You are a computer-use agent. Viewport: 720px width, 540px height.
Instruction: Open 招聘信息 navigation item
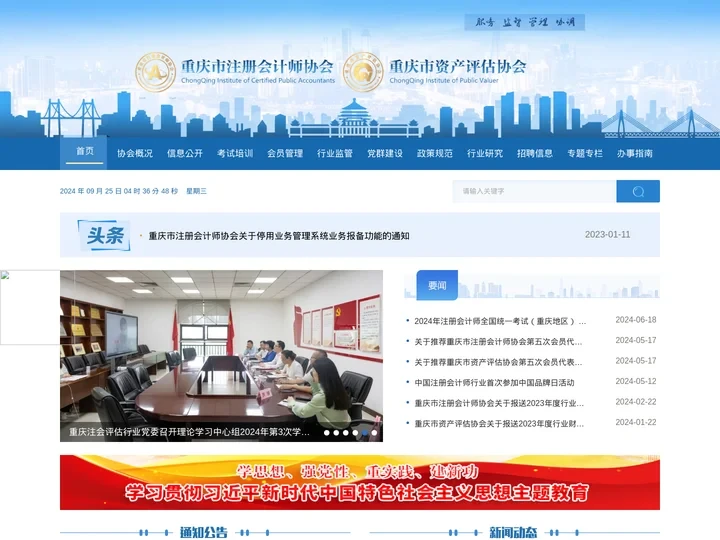(535, 153)
